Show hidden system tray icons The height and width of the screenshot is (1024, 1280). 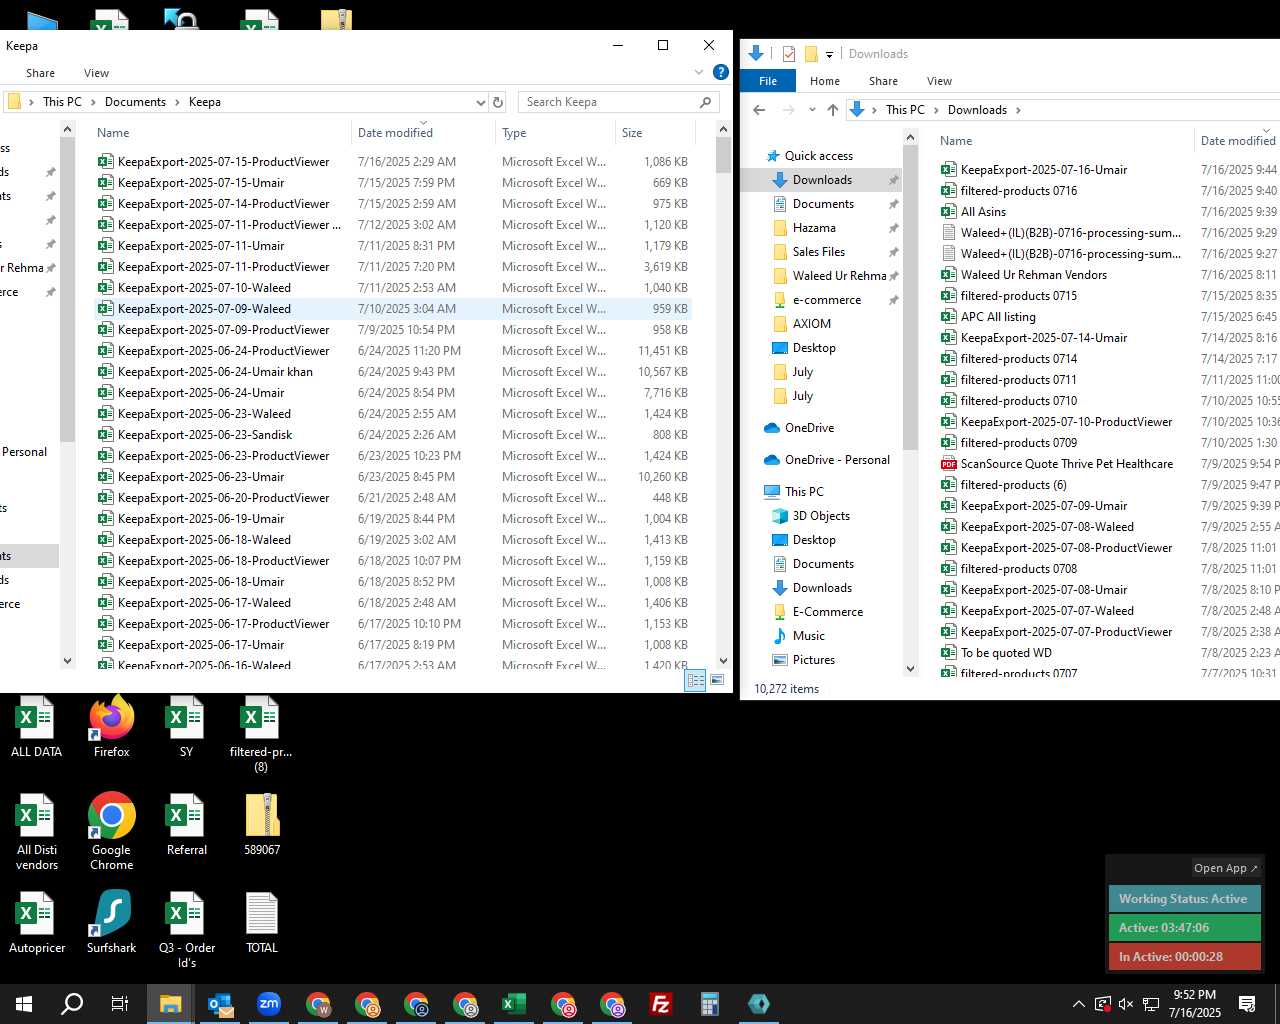(1078, 1004)
